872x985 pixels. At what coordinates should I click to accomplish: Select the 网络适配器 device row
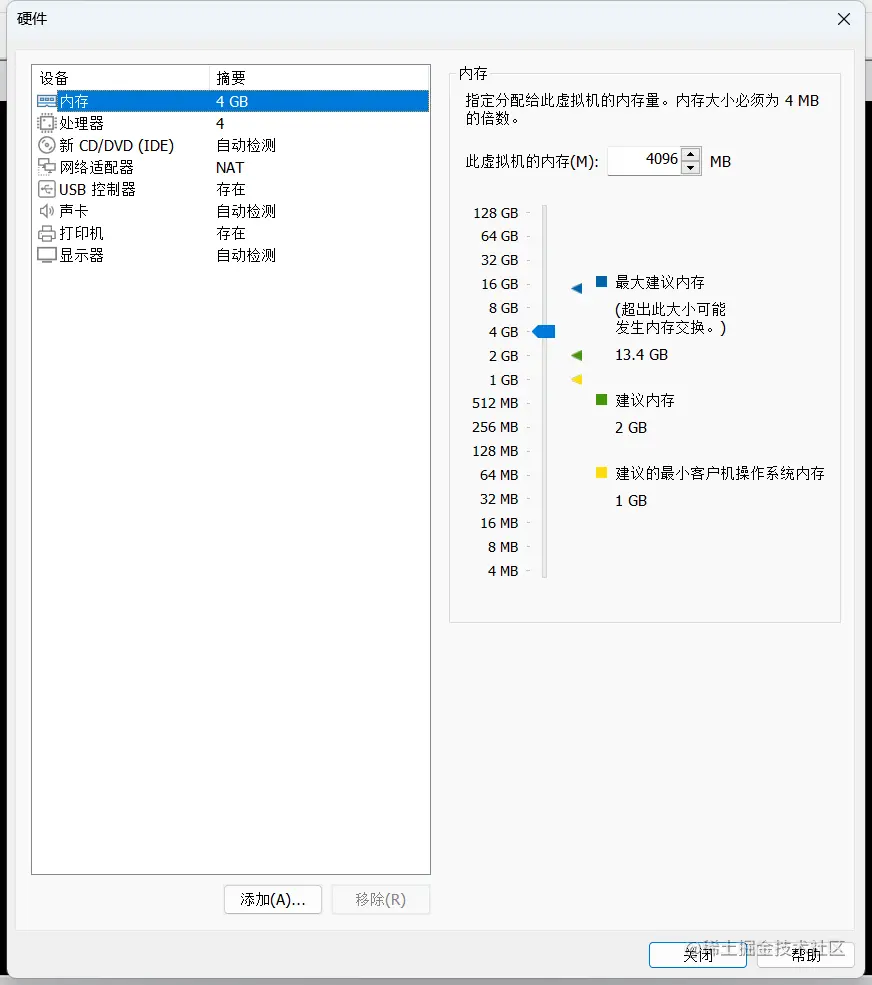coord(231,167)
